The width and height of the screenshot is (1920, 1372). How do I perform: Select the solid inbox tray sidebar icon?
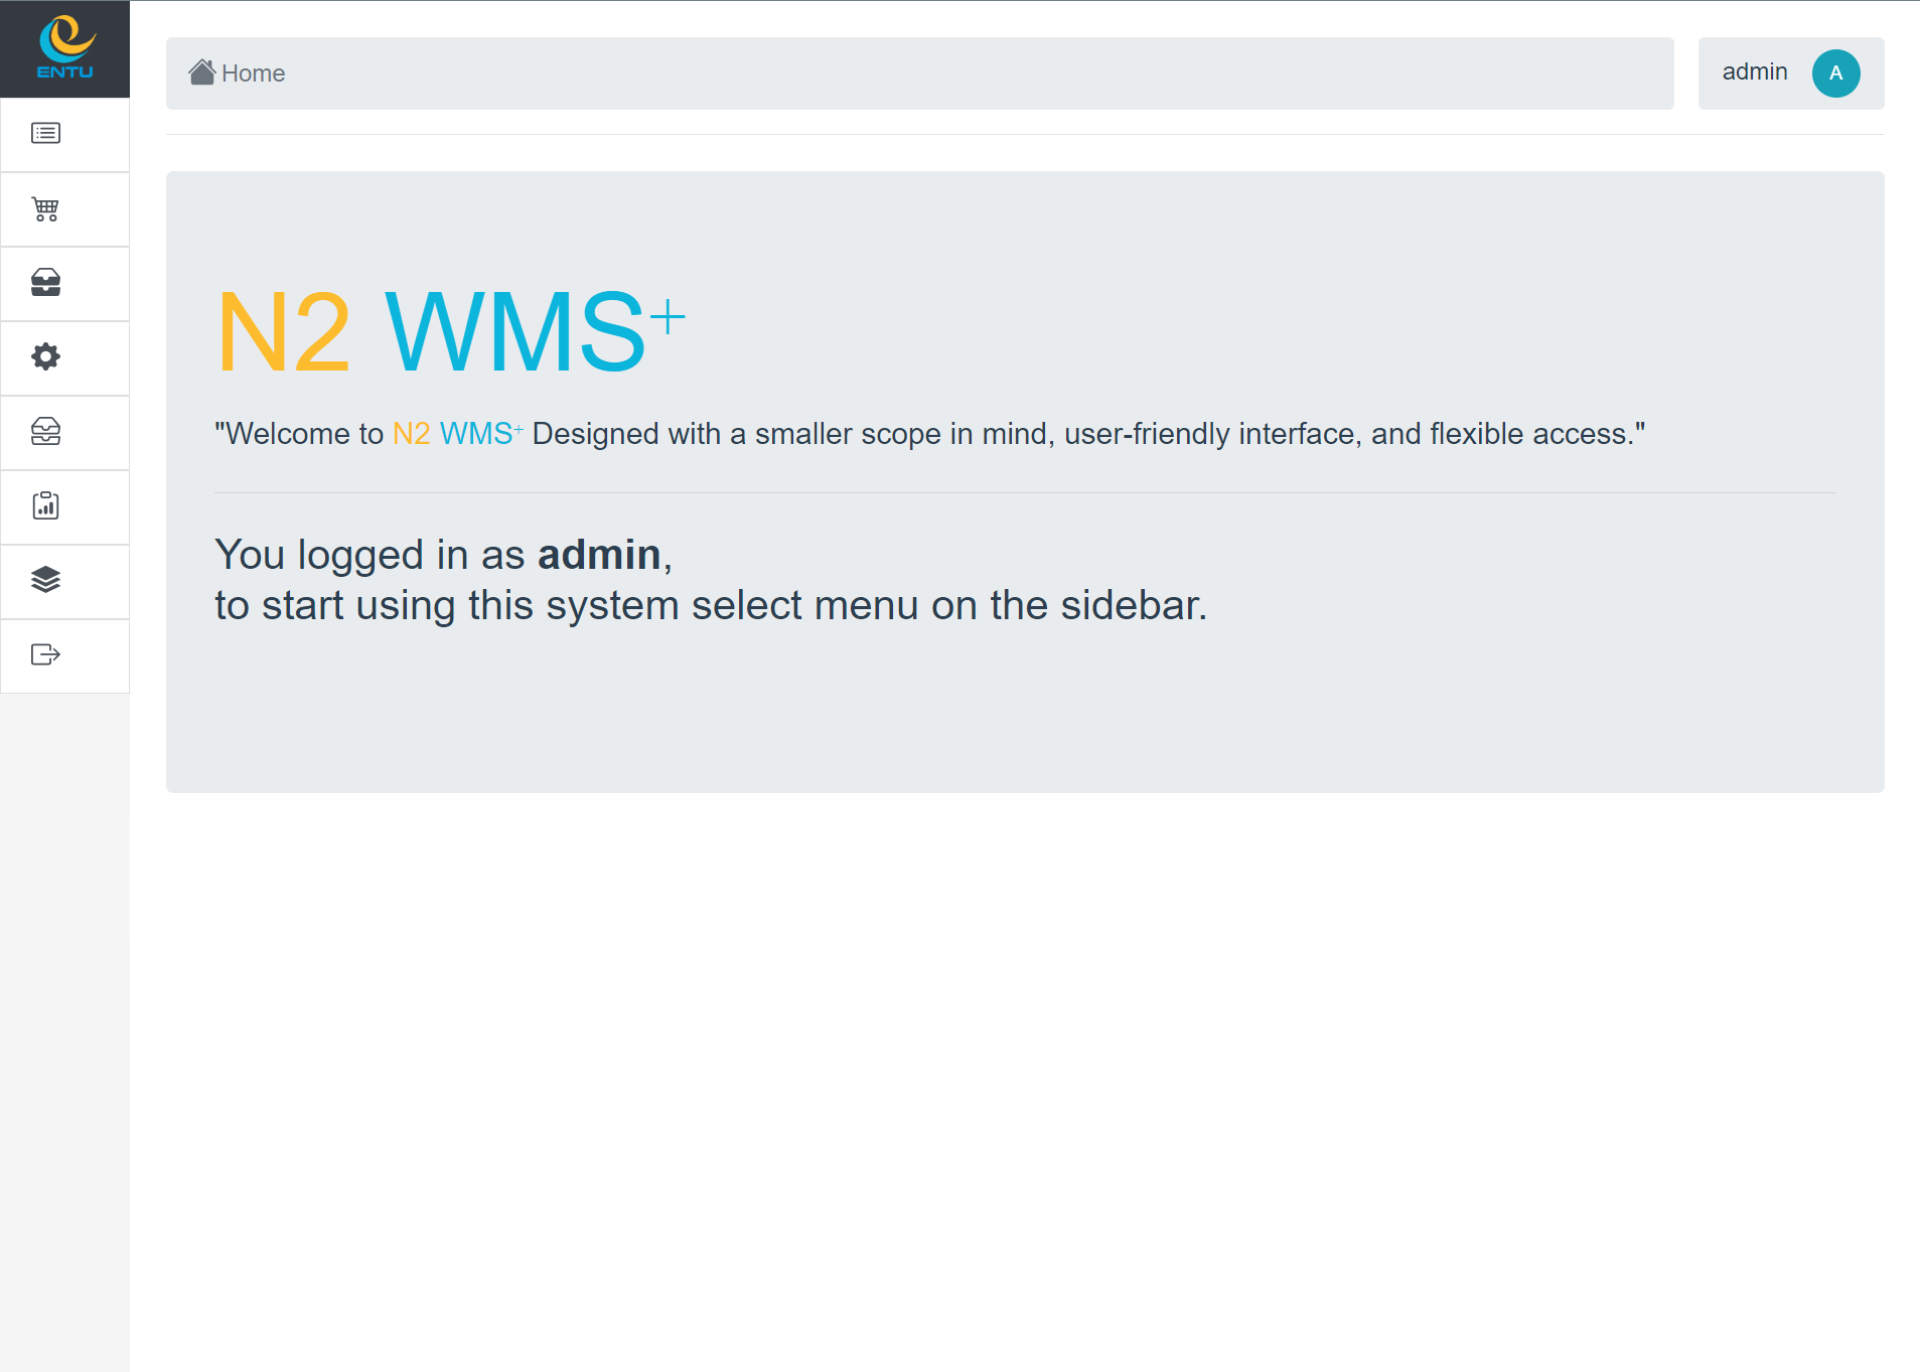pyautogui.click(x=46, y=283)
